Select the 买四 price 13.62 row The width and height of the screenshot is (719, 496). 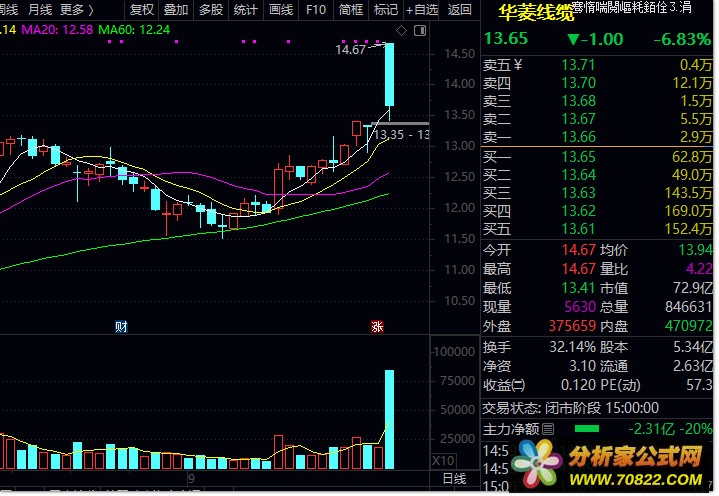click(x=597, y=210)
